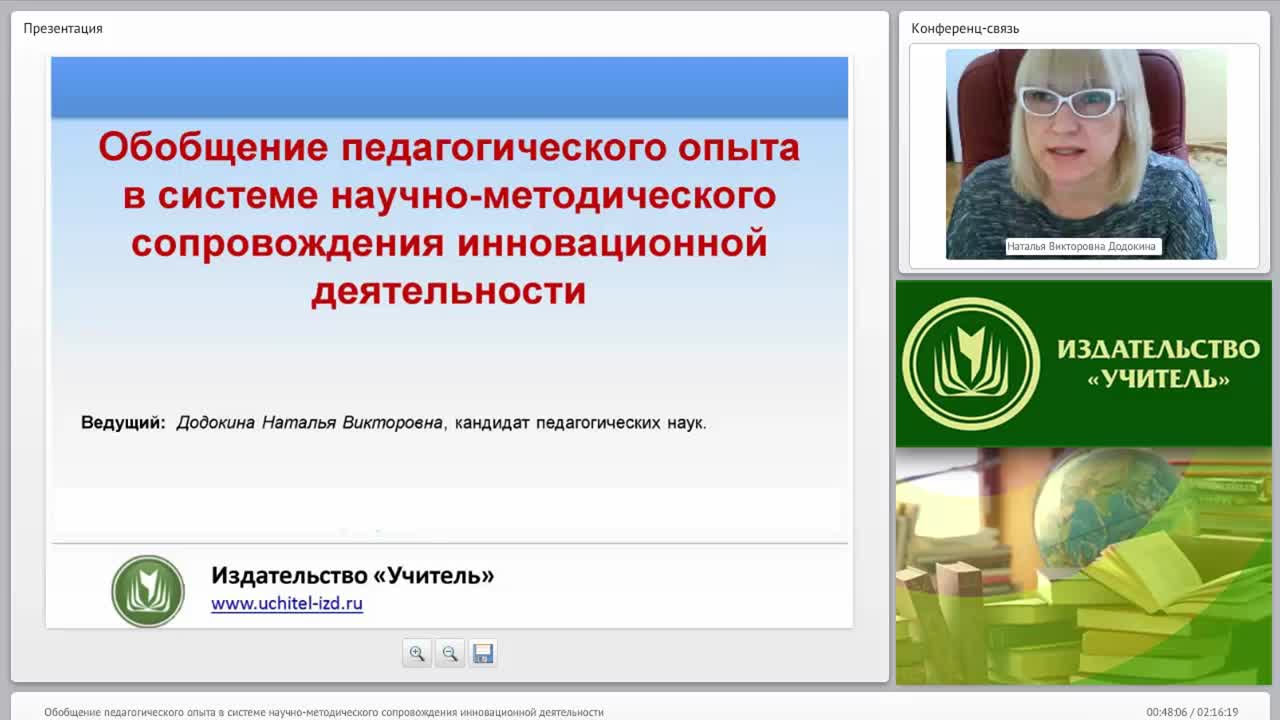Click the webinar title in bottom bar
1280x720 pixels.
[324, 712]
